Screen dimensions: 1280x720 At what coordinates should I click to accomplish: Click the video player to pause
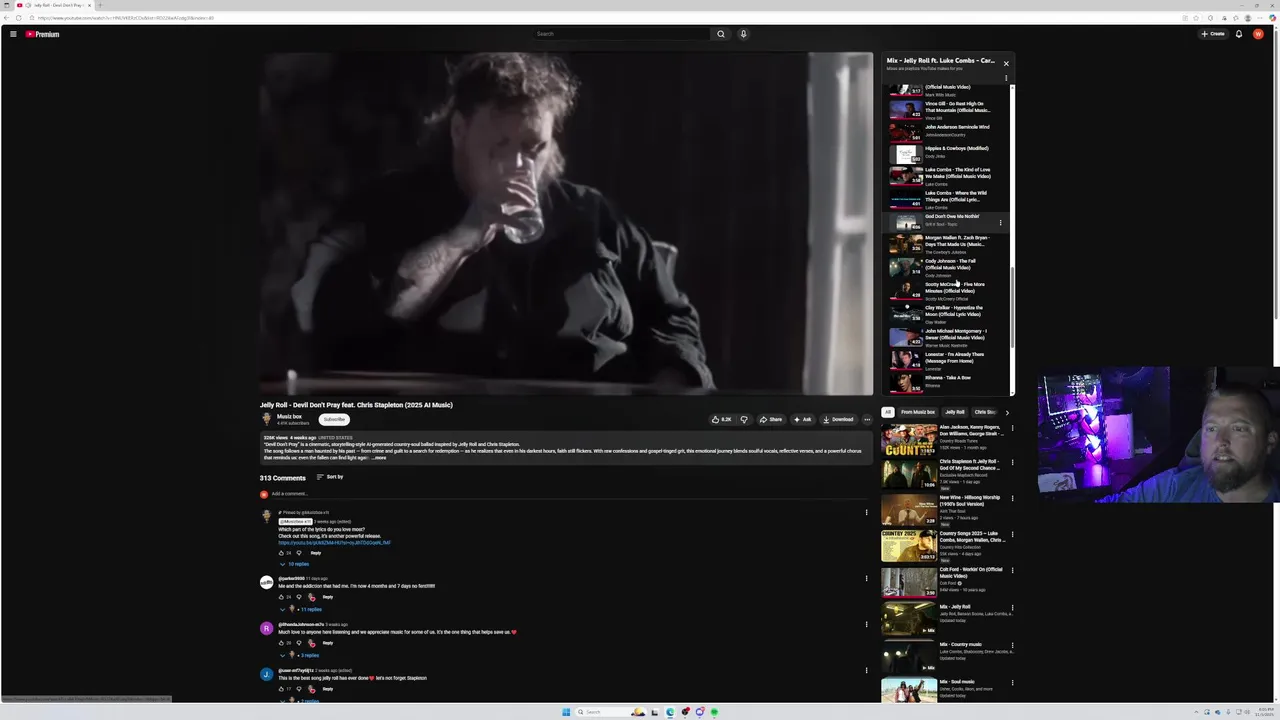click(566, 224)
